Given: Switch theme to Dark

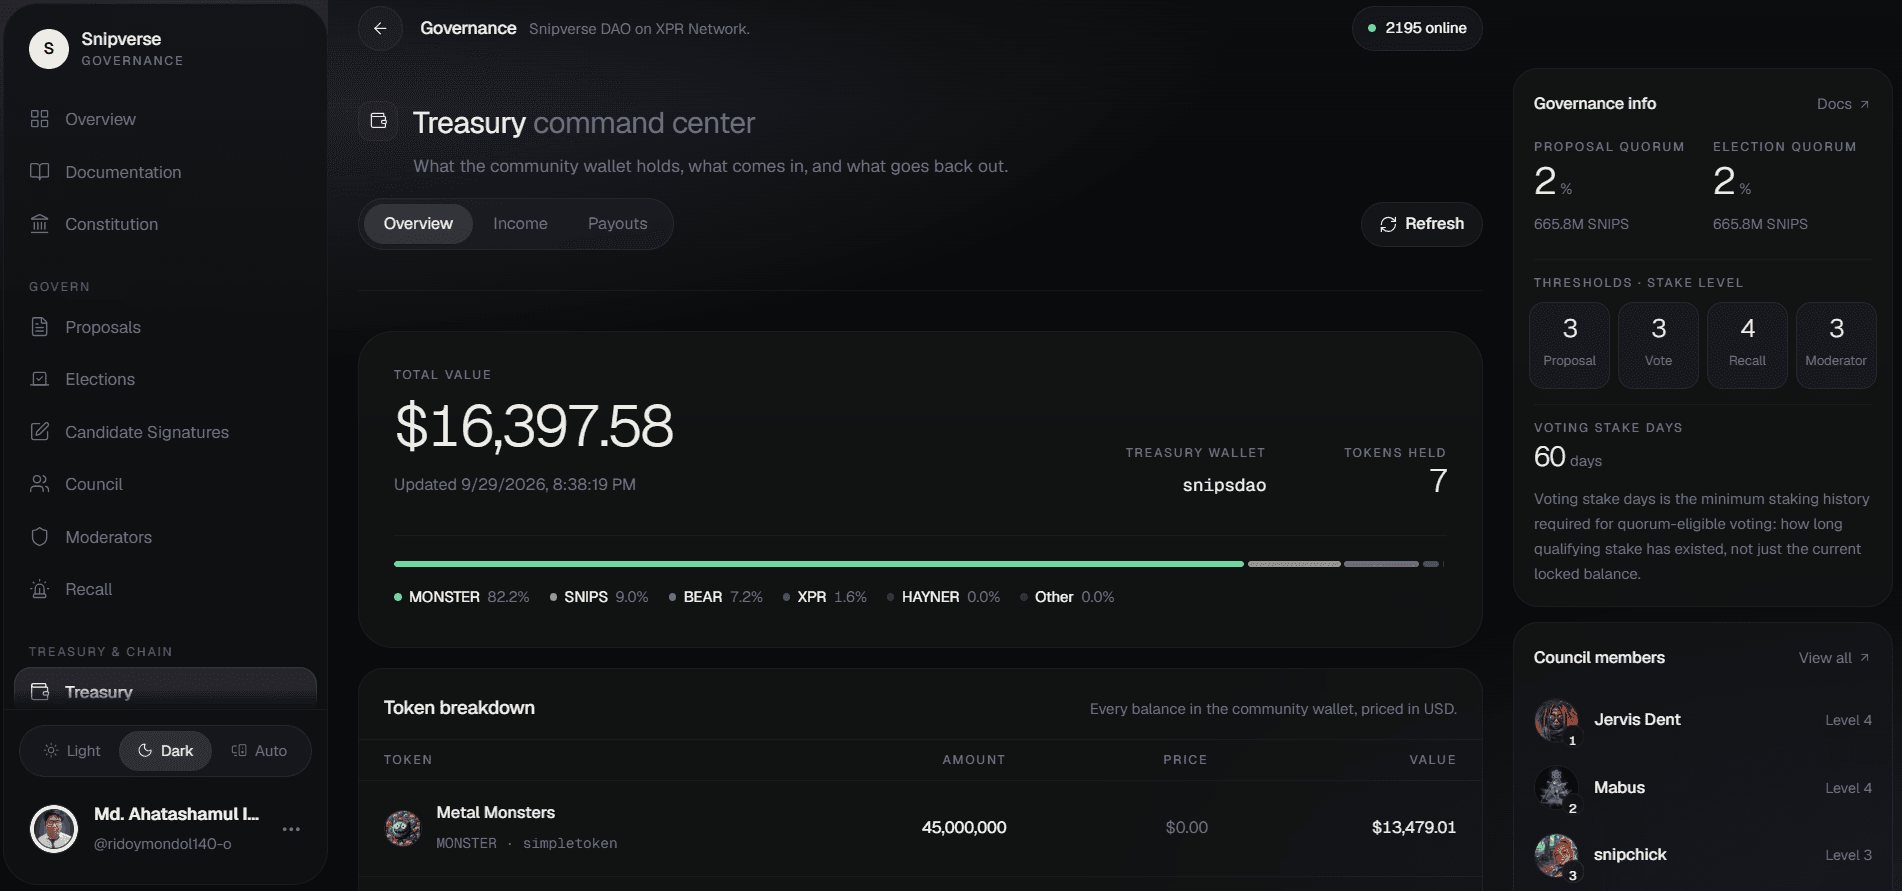Looking at the screenshot, I should pos(165,751).
